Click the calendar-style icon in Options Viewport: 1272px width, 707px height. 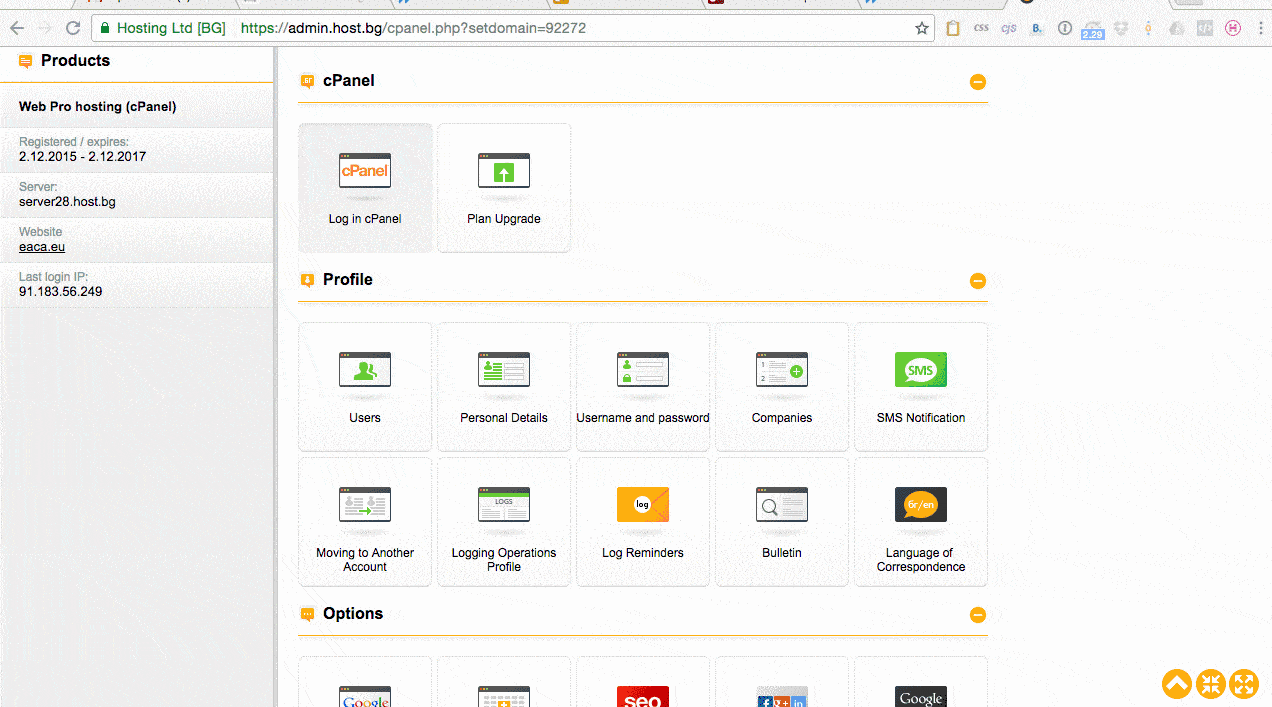click(x=504, y=697)
